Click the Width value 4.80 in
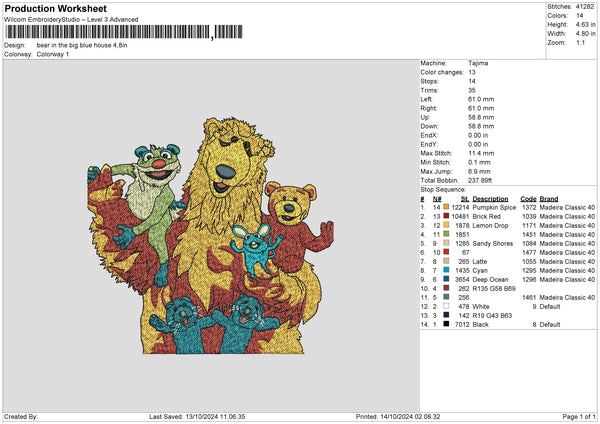 (x=585, y=34)
